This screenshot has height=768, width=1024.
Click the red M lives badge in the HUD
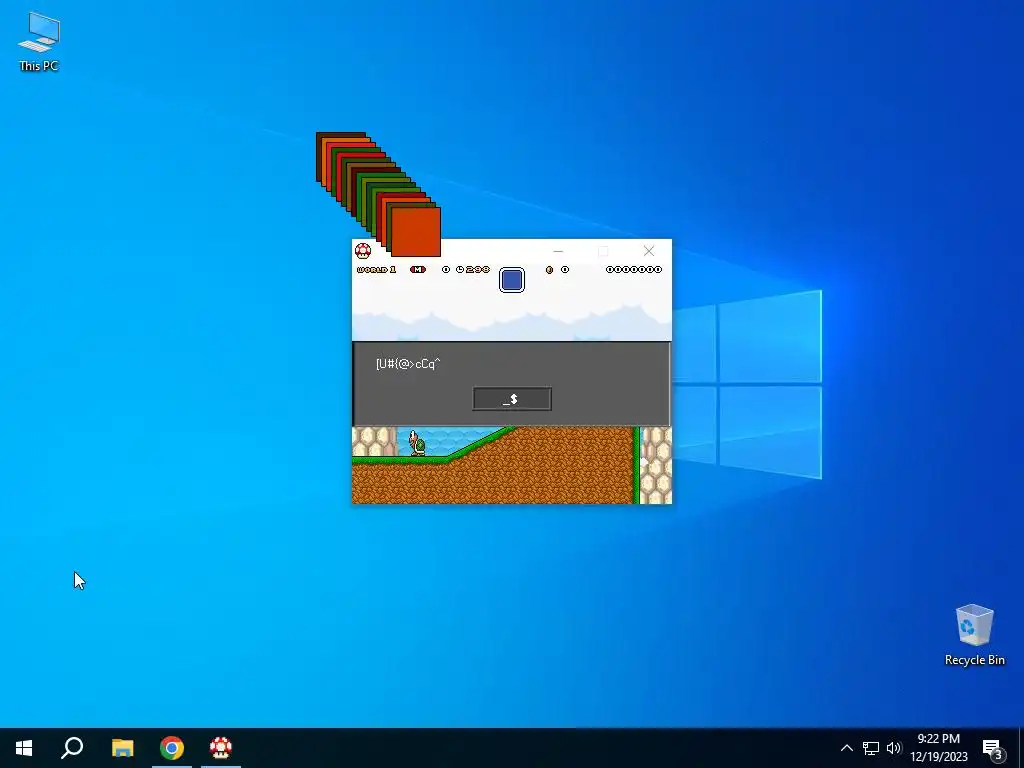418,270
